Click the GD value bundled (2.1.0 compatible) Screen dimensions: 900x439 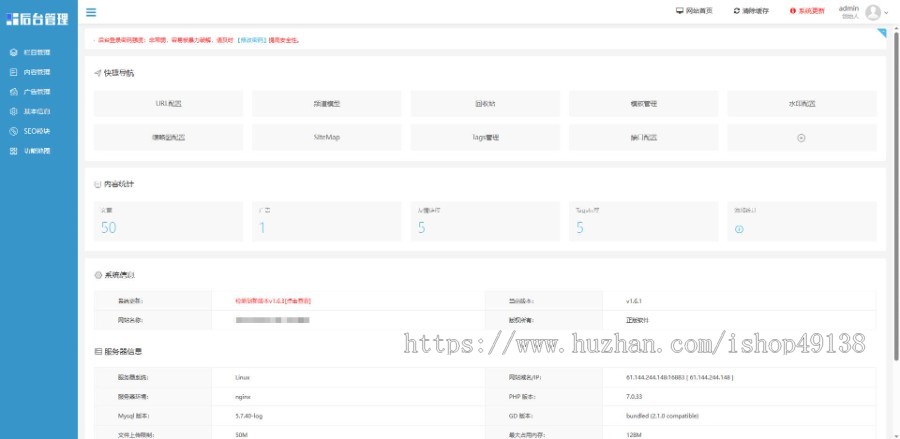[662, 416]
